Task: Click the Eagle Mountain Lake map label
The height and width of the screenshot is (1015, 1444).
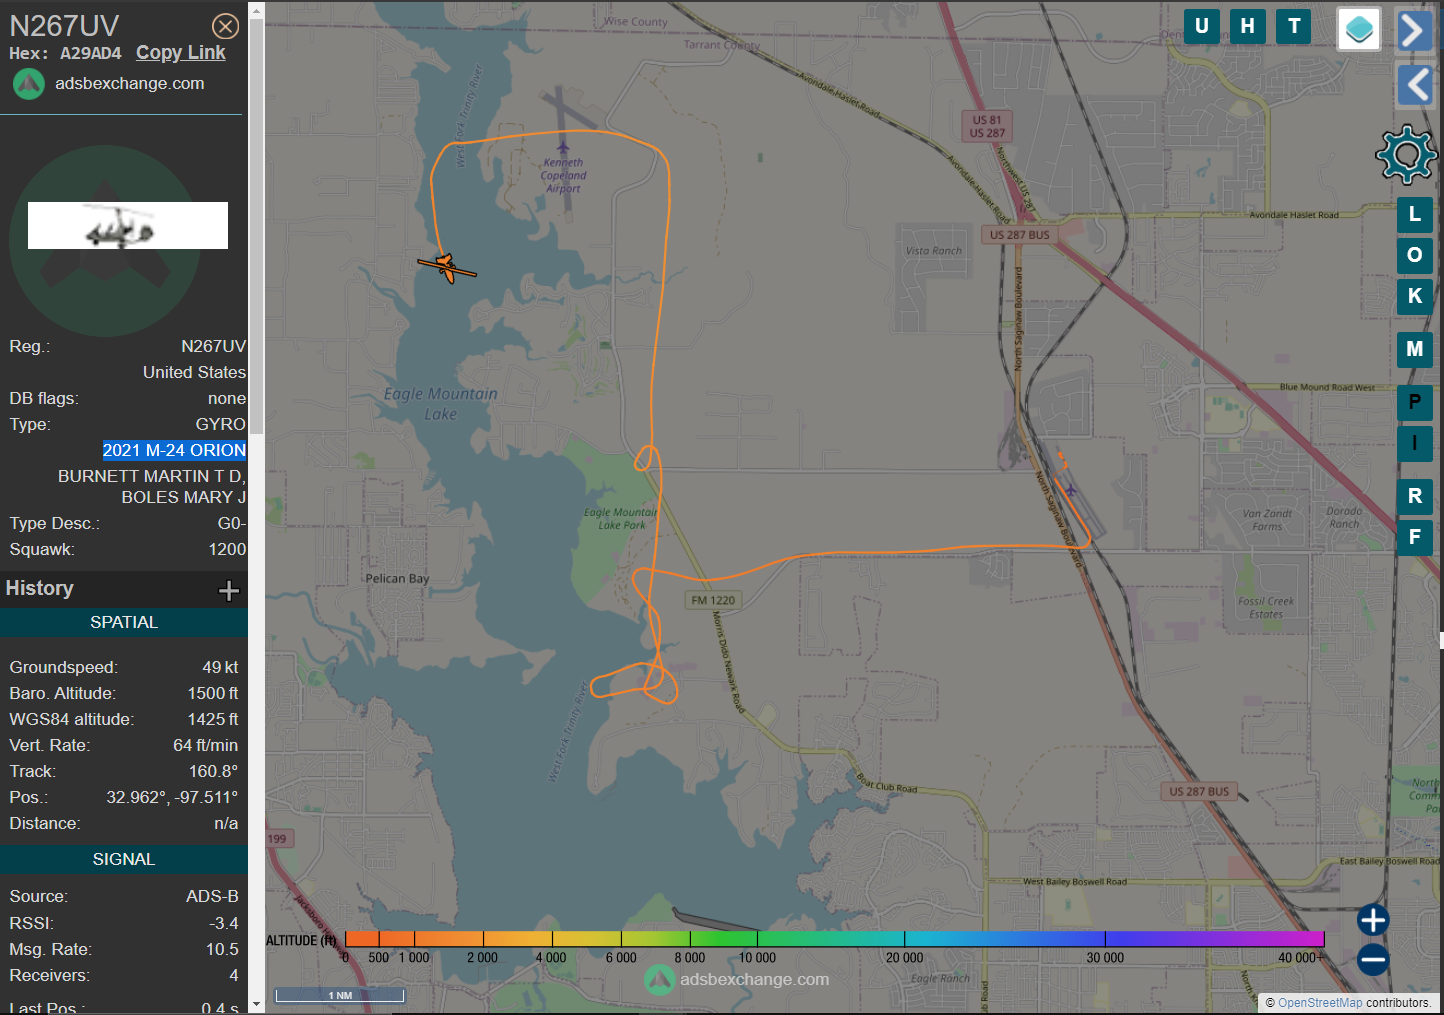Action: point(440,404)
